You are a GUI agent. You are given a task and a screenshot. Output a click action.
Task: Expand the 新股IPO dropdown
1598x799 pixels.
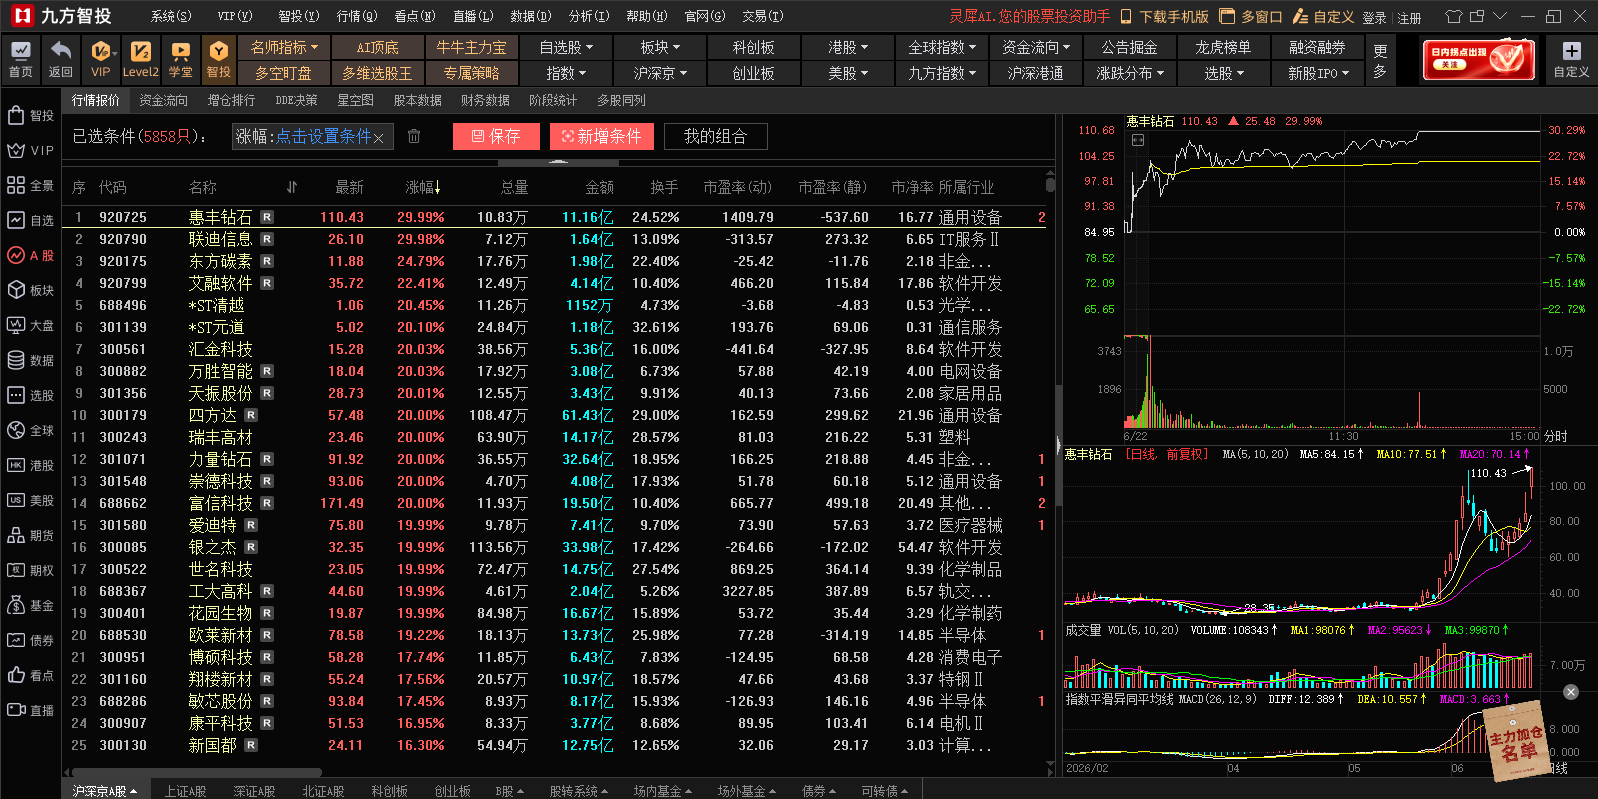tap(1318, 73)
